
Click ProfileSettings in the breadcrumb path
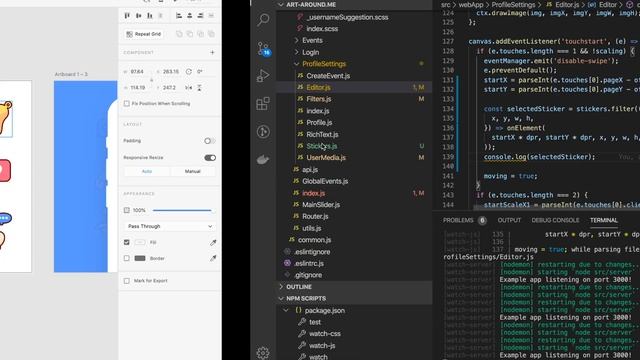[x=513, y=5]
